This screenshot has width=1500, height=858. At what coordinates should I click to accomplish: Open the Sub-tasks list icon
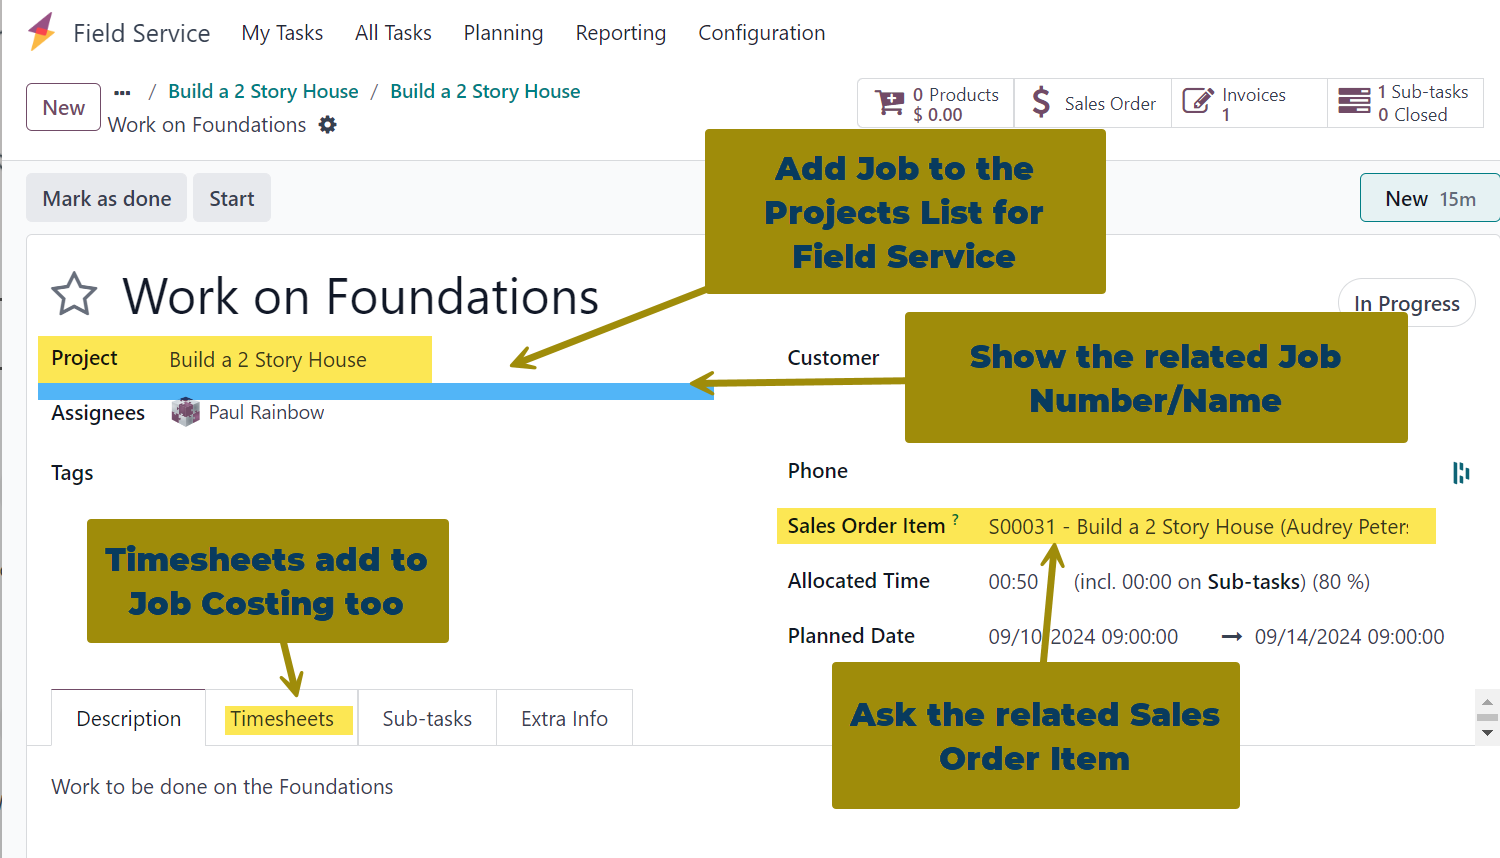coord(1354,102)
